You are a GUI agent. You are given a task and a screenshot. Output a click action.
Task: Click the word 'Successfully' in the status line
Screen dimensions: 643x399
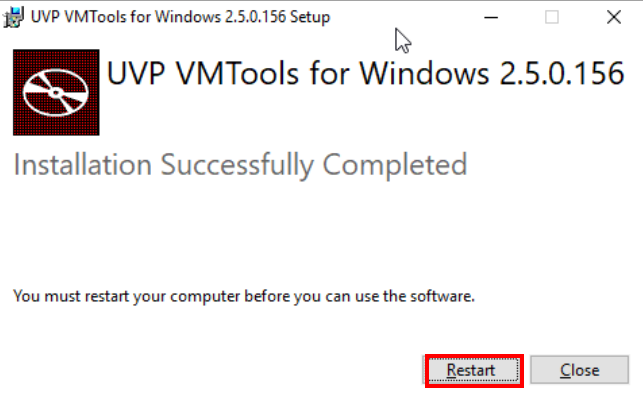click(x=237, y=165)
